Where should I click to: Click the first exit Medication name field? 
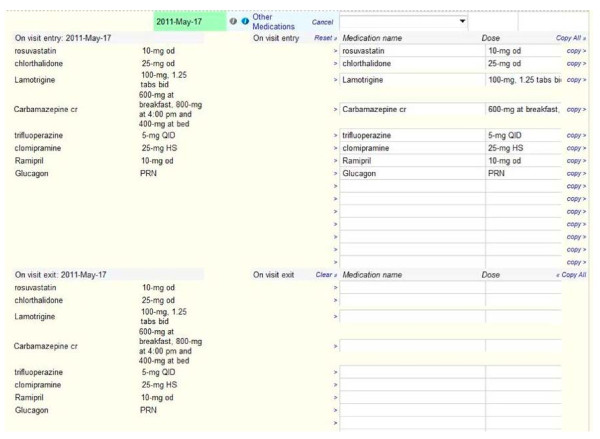pyautogui.click(x=412, y=287)
